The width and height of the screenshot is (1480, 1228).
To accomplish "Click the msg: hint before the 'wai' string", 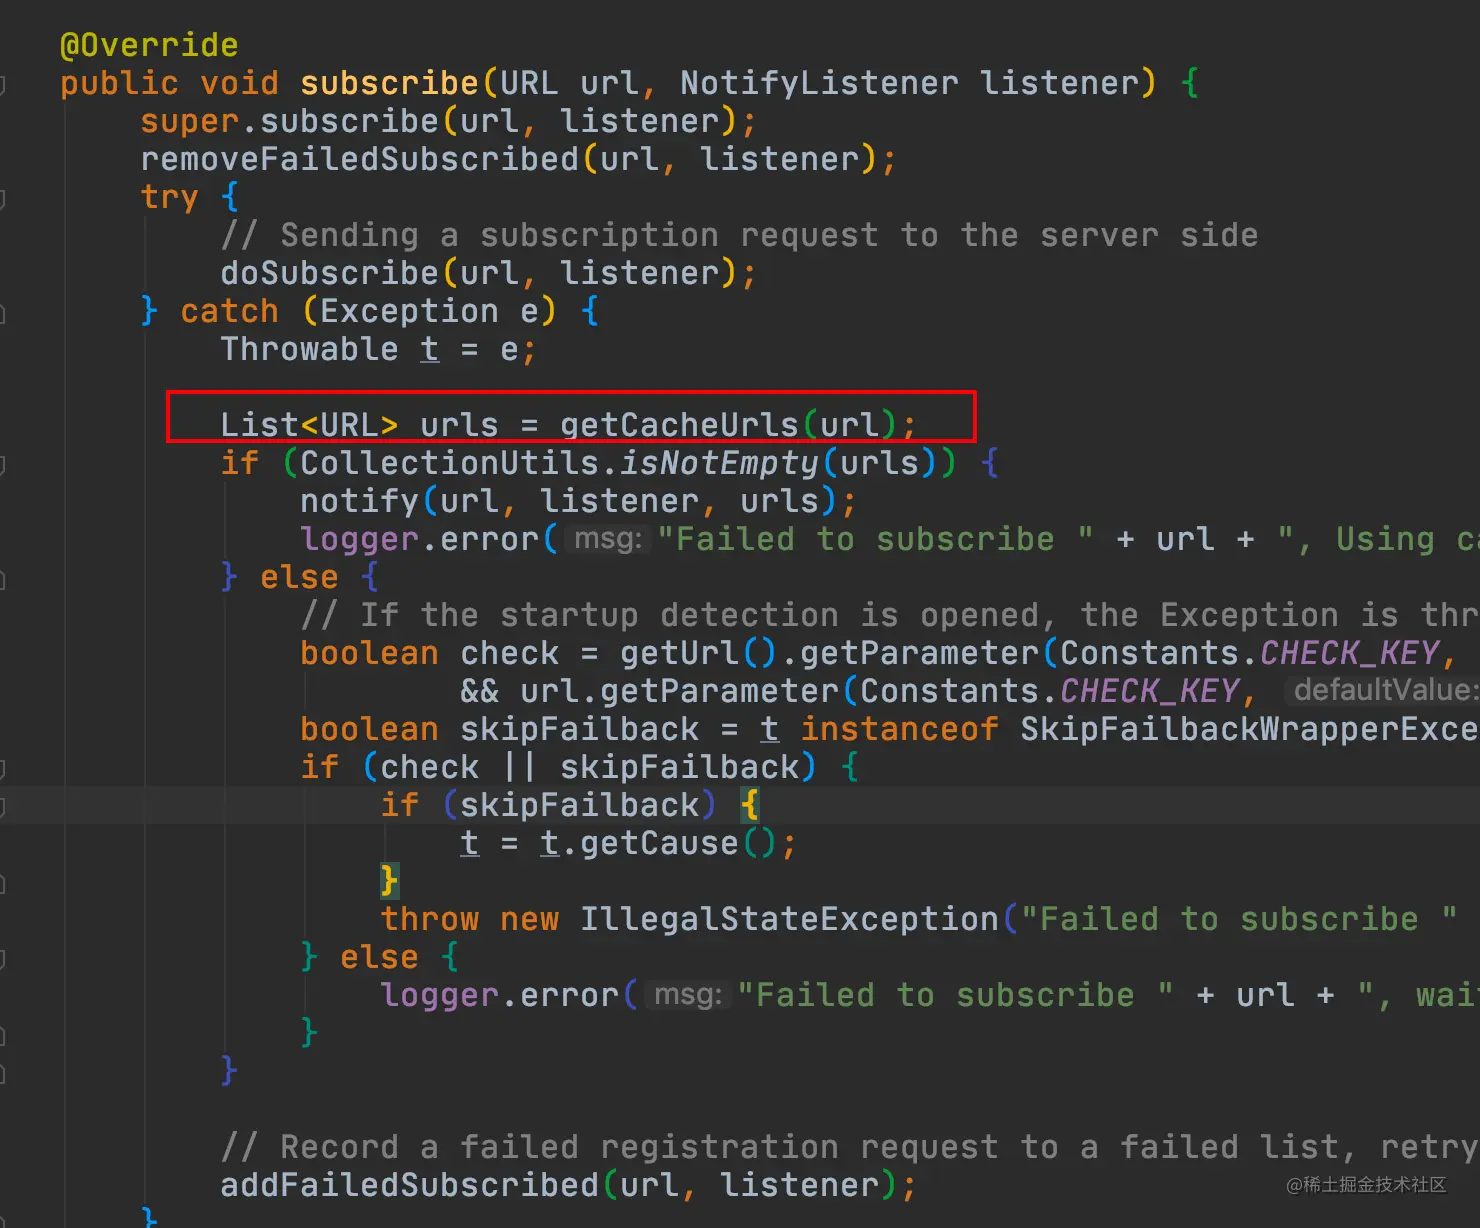I will coord(688,995).
